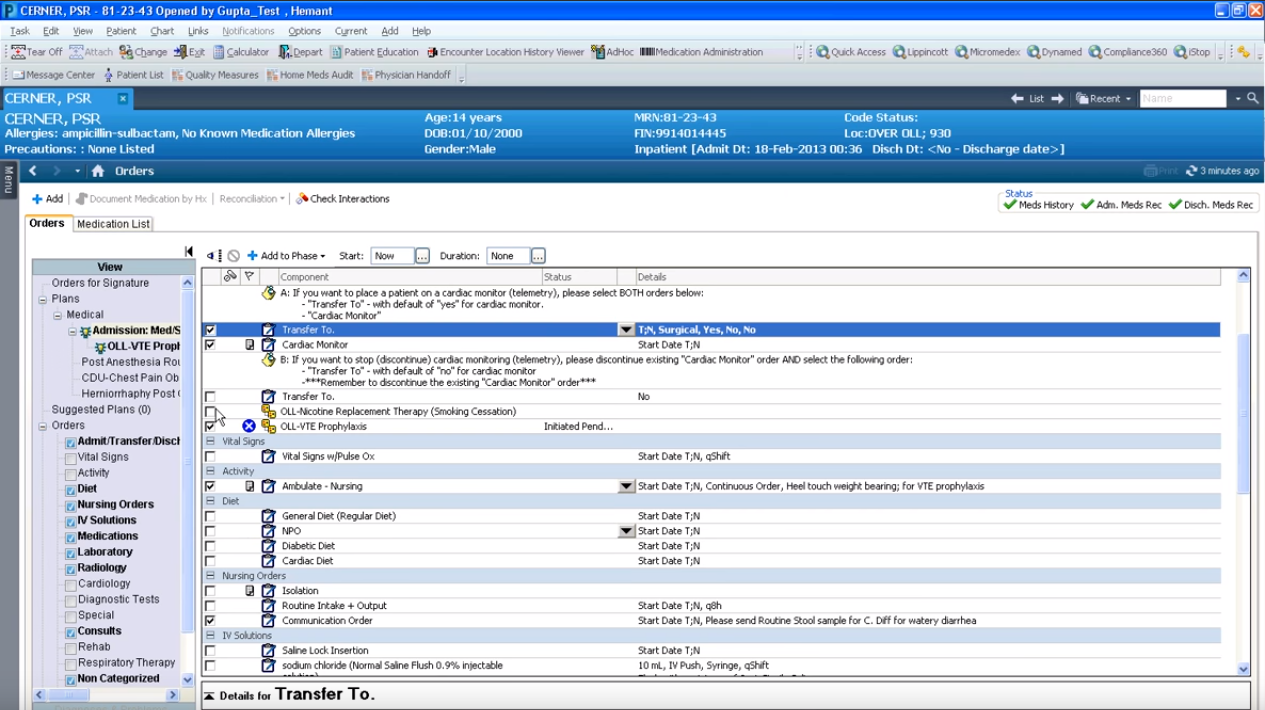
Task: Click the Home icon beside Orders
Action: click(98, 171)
